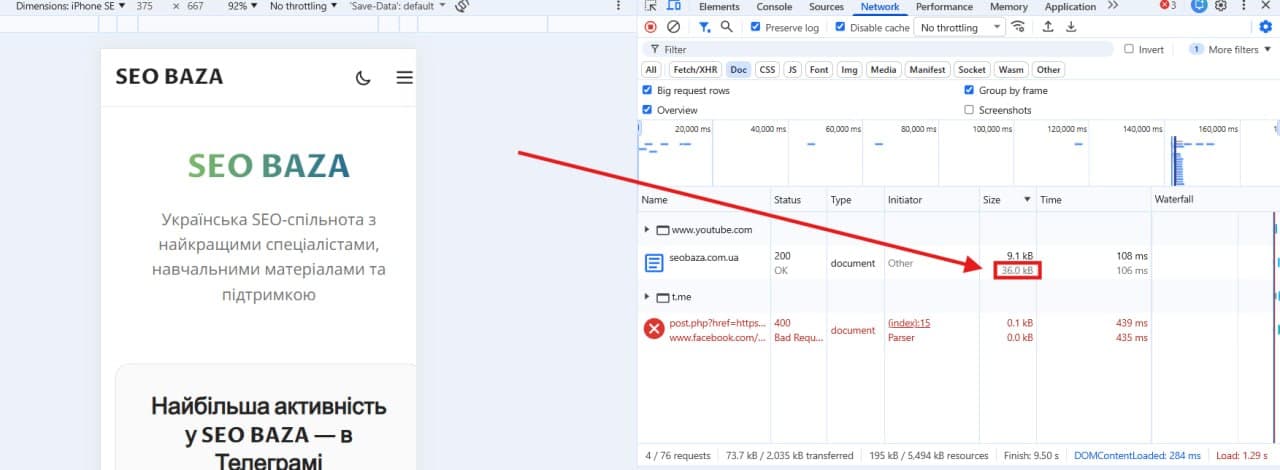Viewport: 1280px width, 470px height.
Task: Open the No throttling dropdown in Network panel
Action: [960, 27]
